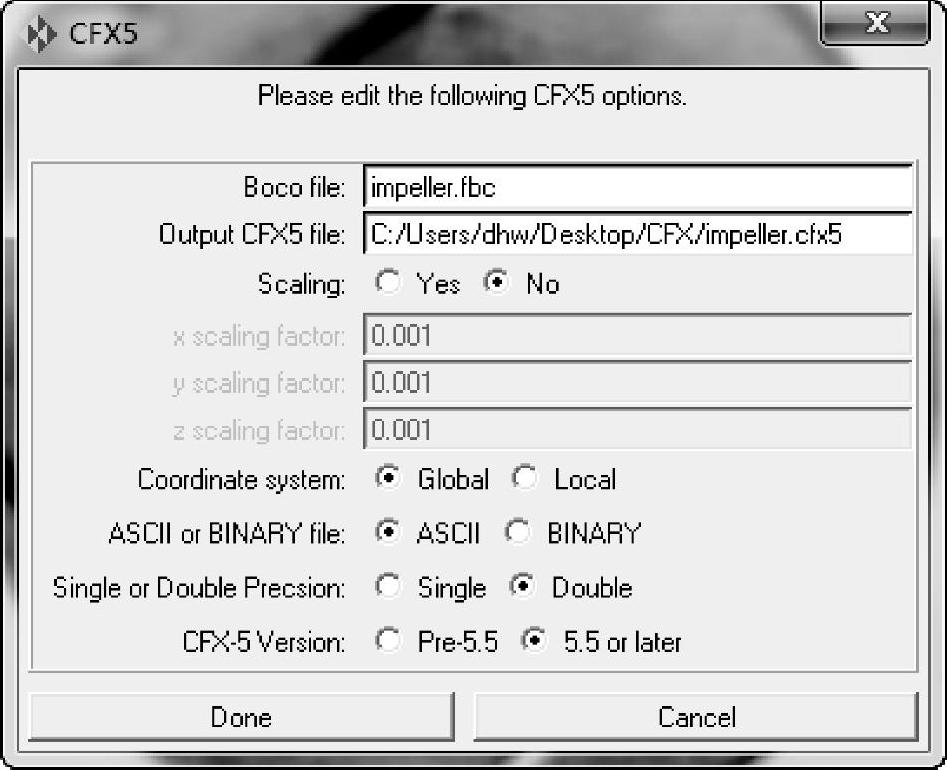This screenshot has width=947, height=770.
Task: Pick 5.5 or later version
Action: pyautogui.click(x=534, y=640)
